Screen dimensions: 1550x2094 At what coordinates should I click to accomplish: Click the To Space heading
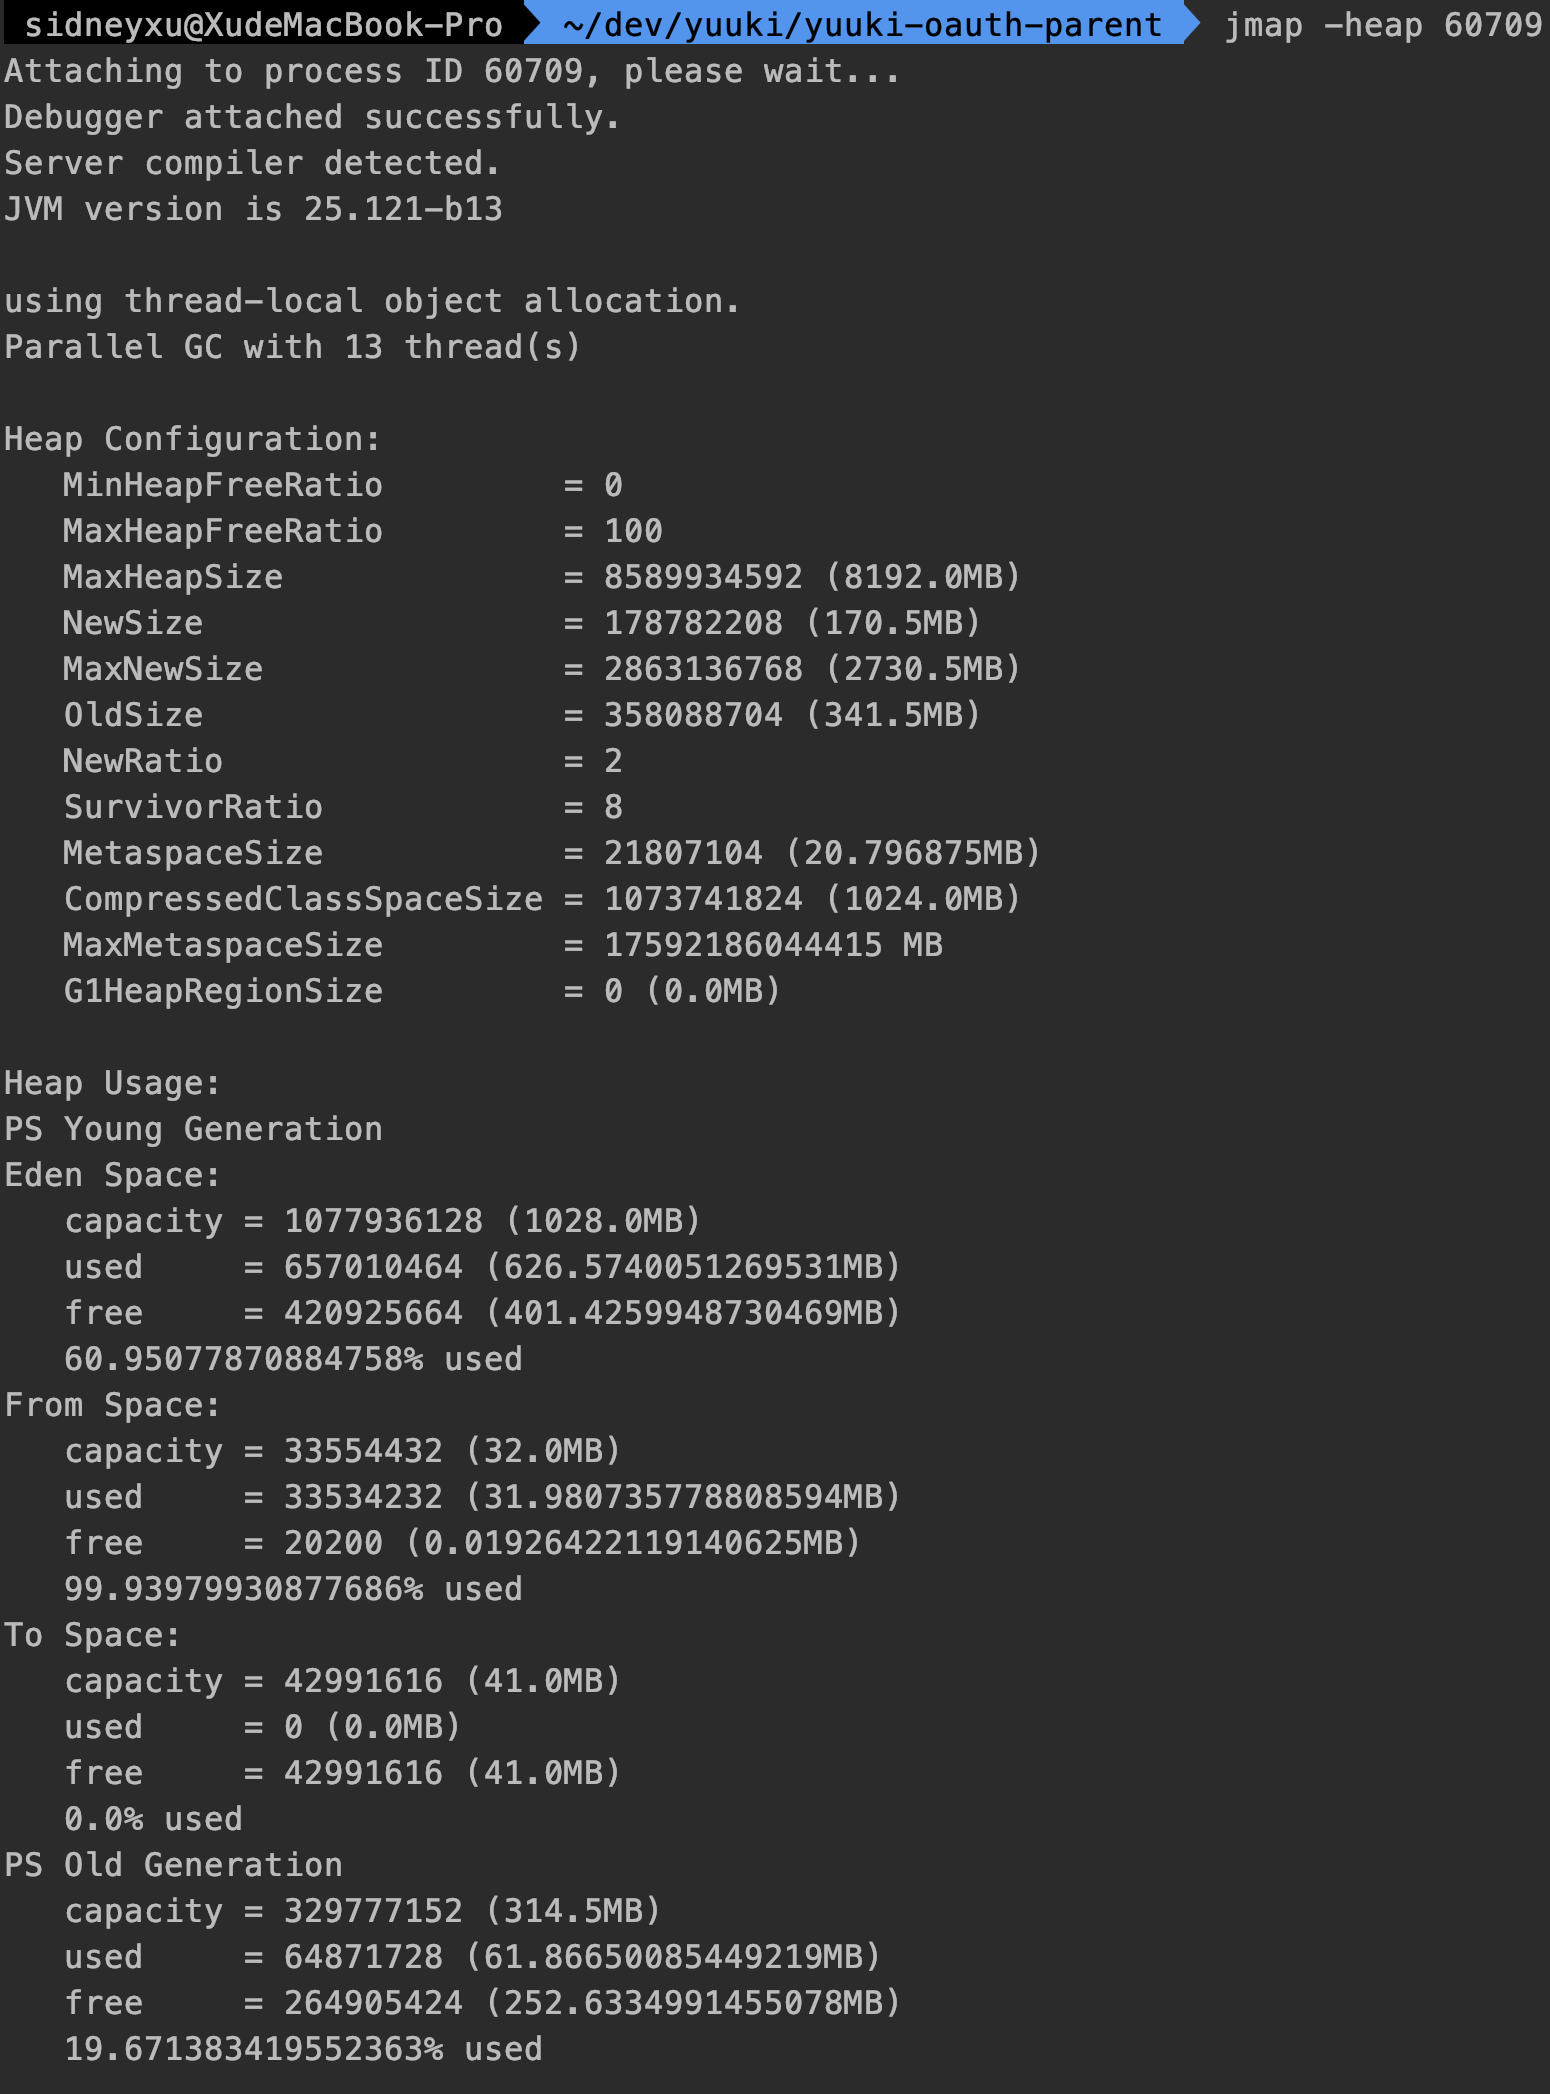(92, 1635)
